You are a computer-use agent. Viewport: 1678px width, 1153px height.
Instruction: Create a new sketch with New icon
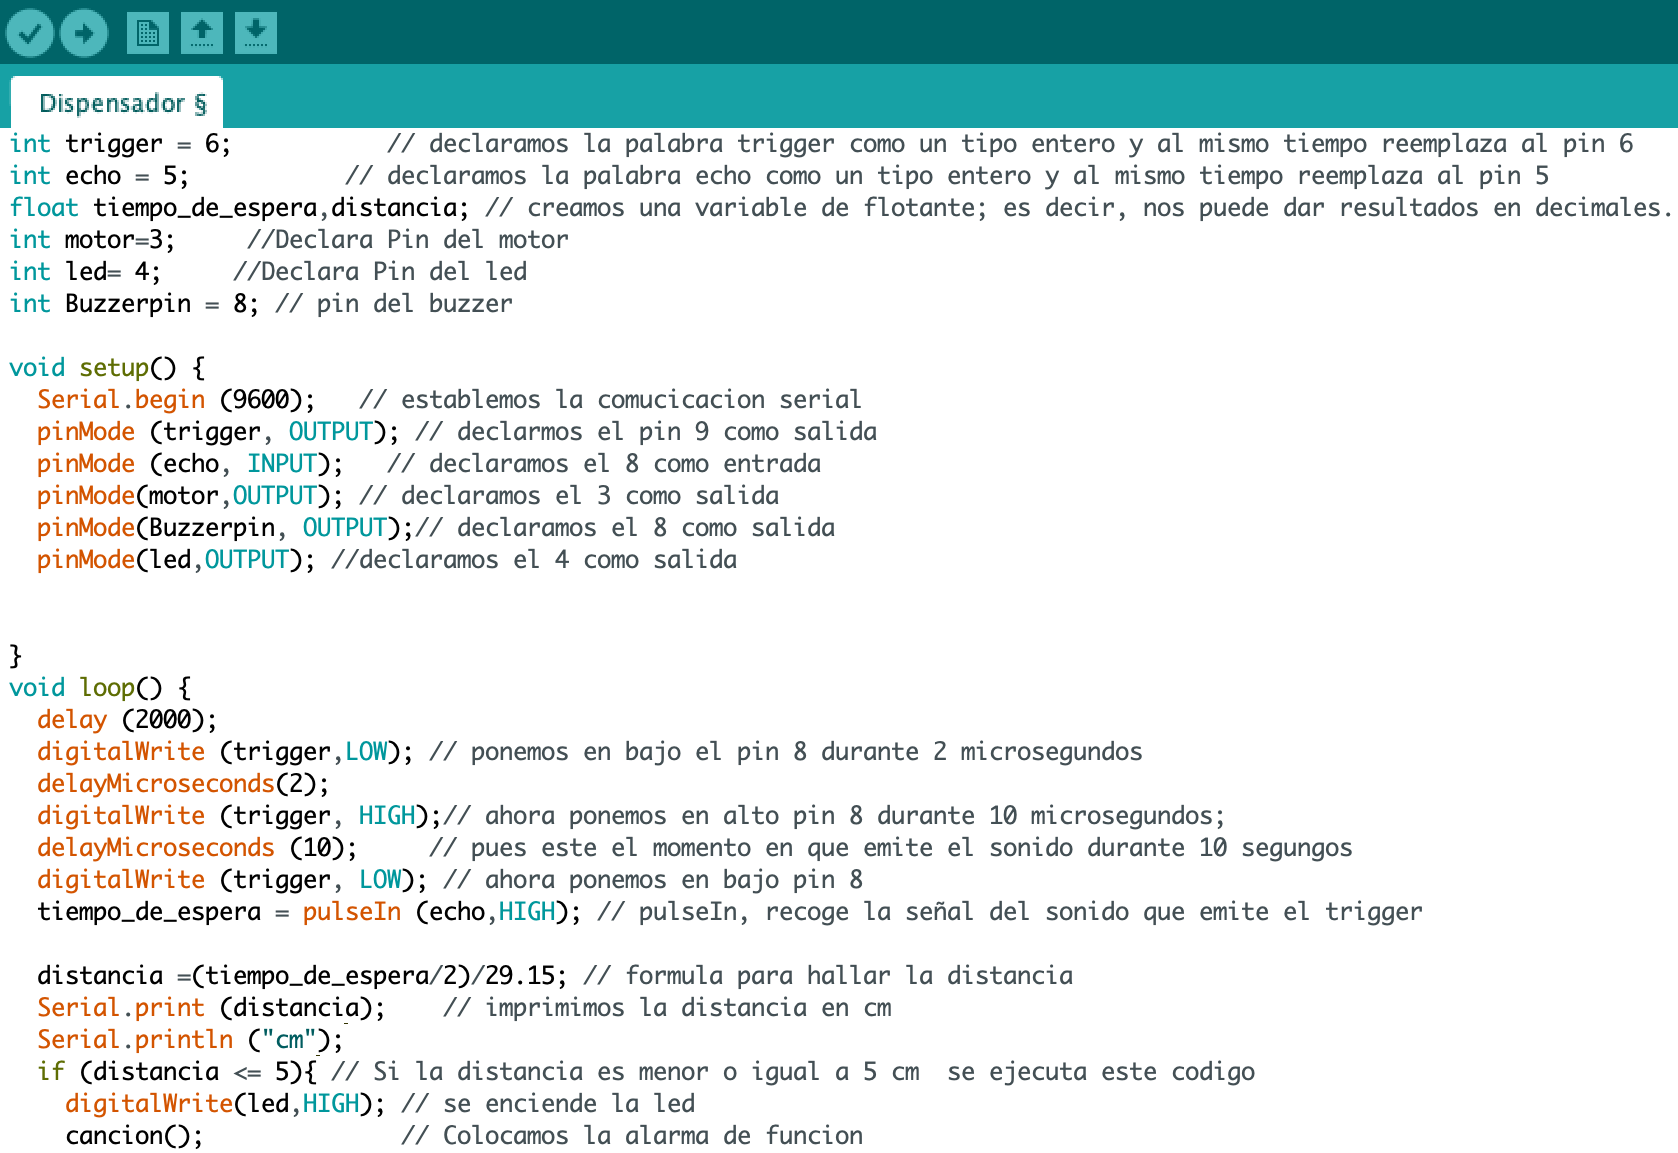pos(147,33)
